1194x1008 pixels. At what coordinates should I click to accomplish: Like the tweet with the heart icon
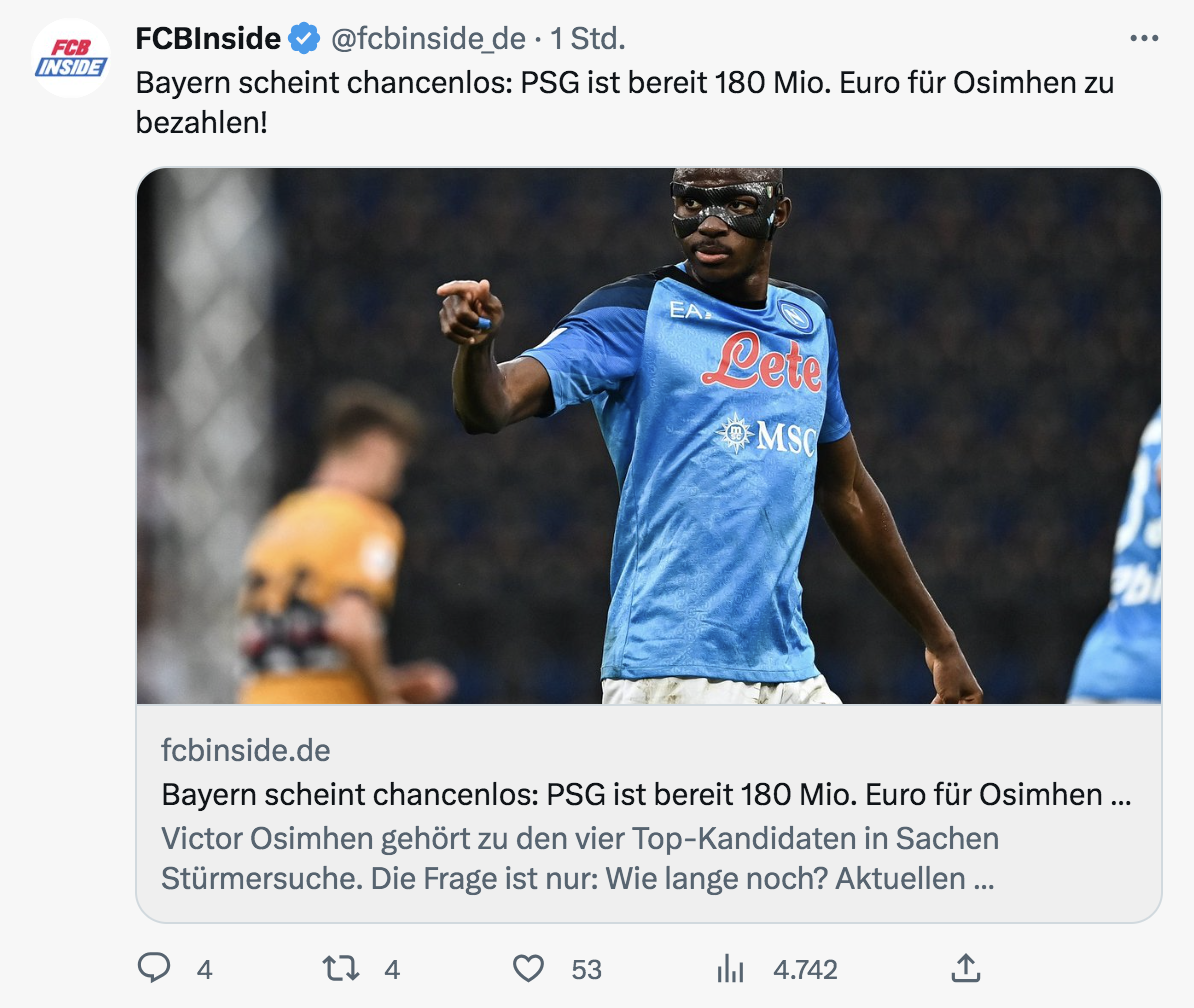(528, 968)
